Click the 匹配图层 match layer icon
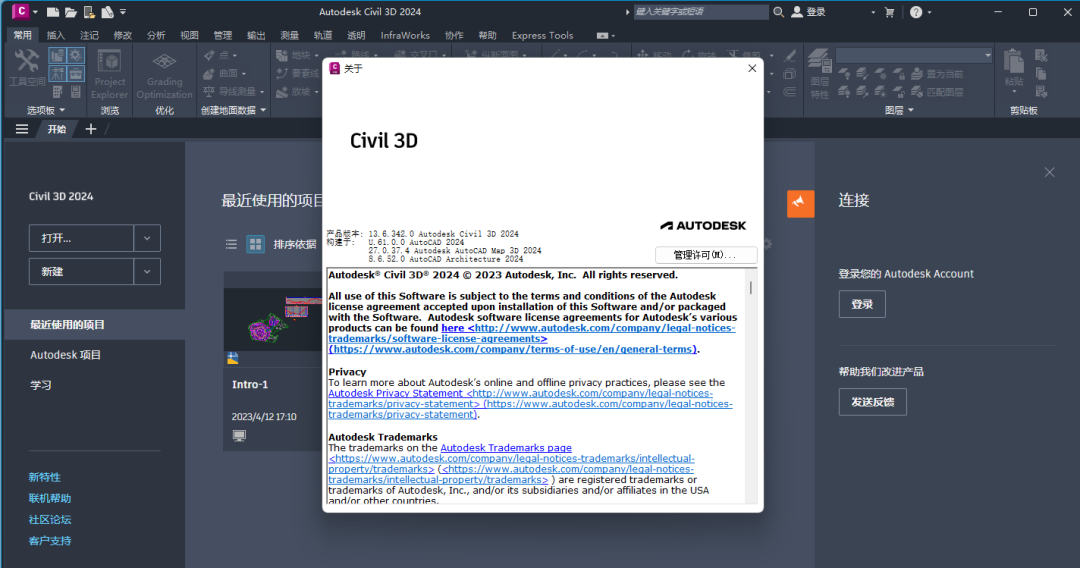1080x568 pixels. (917, 92)
